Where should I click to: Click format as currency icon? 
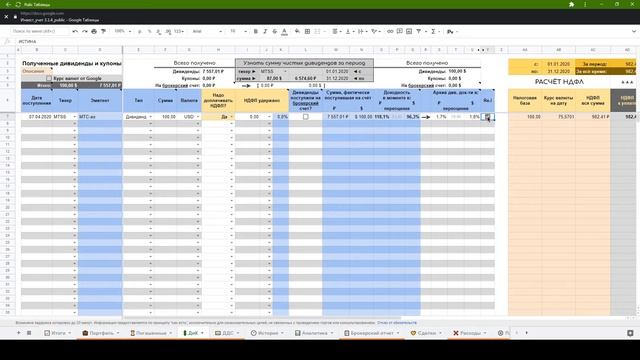140,31
